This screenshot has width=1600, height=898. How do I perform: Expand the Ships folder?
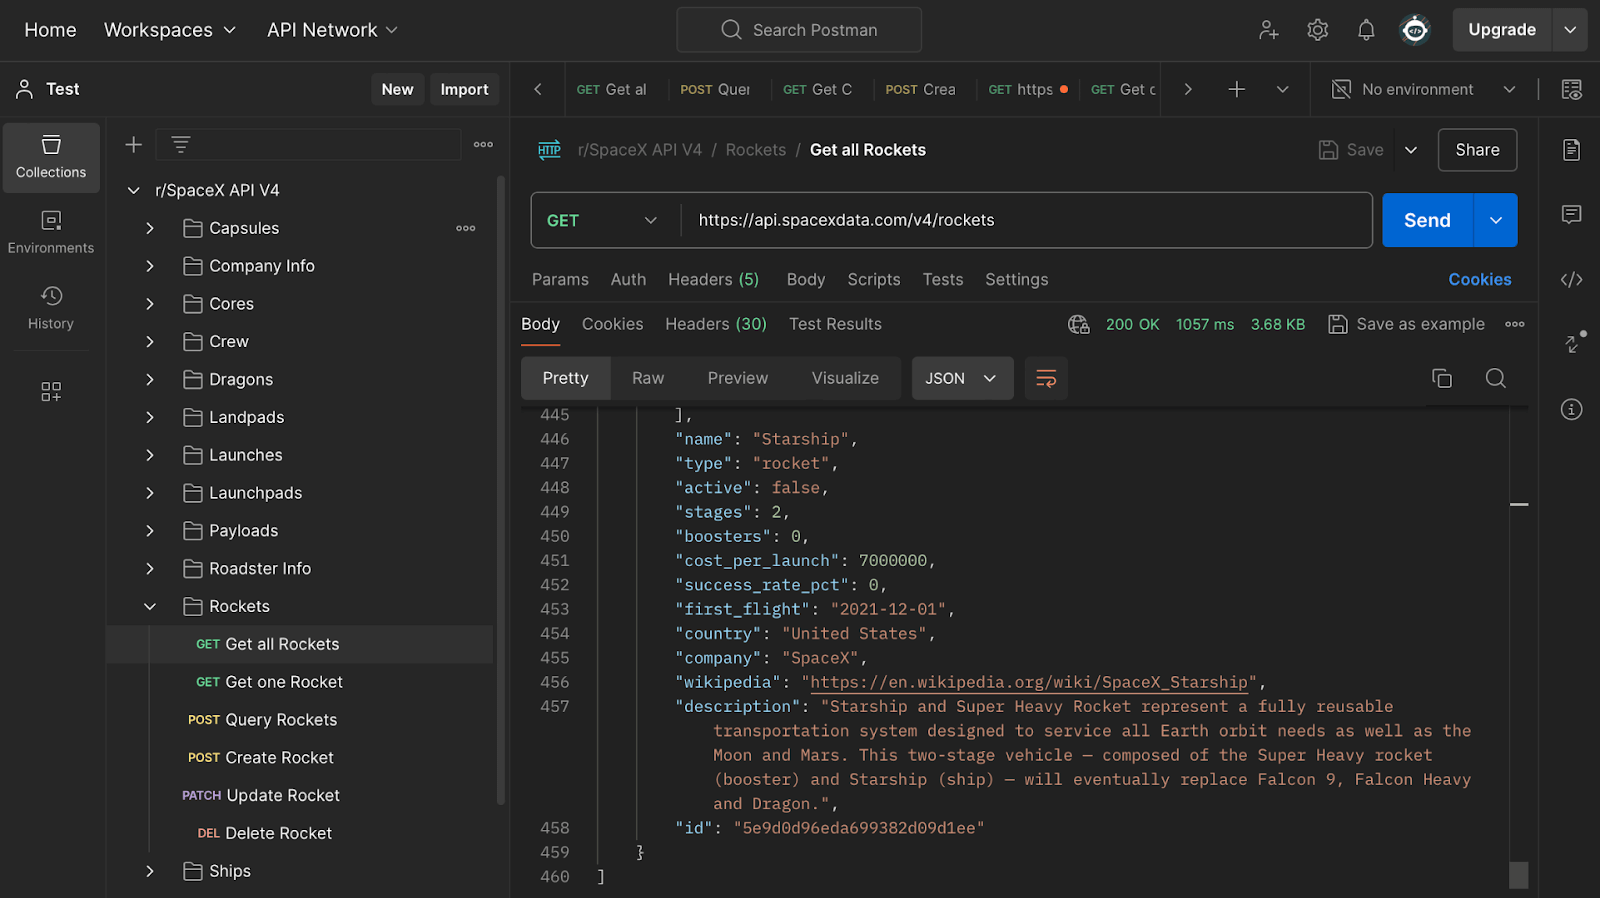pyautogui.click(x=150, y=871)
